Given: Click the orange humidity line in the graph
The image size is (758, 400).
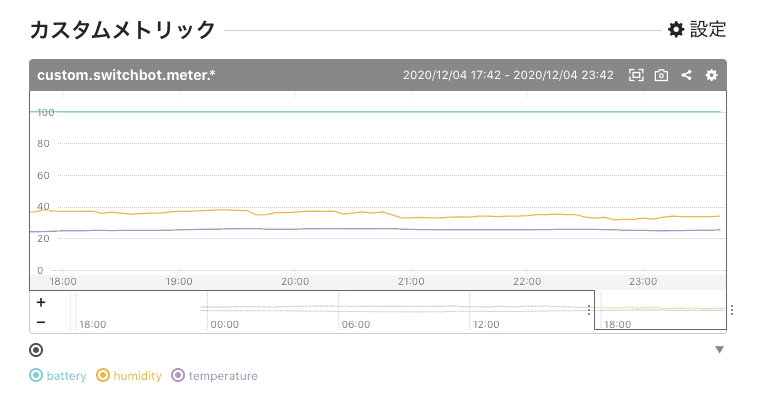Looking at the screenshot, I should (x=300, y=212).
